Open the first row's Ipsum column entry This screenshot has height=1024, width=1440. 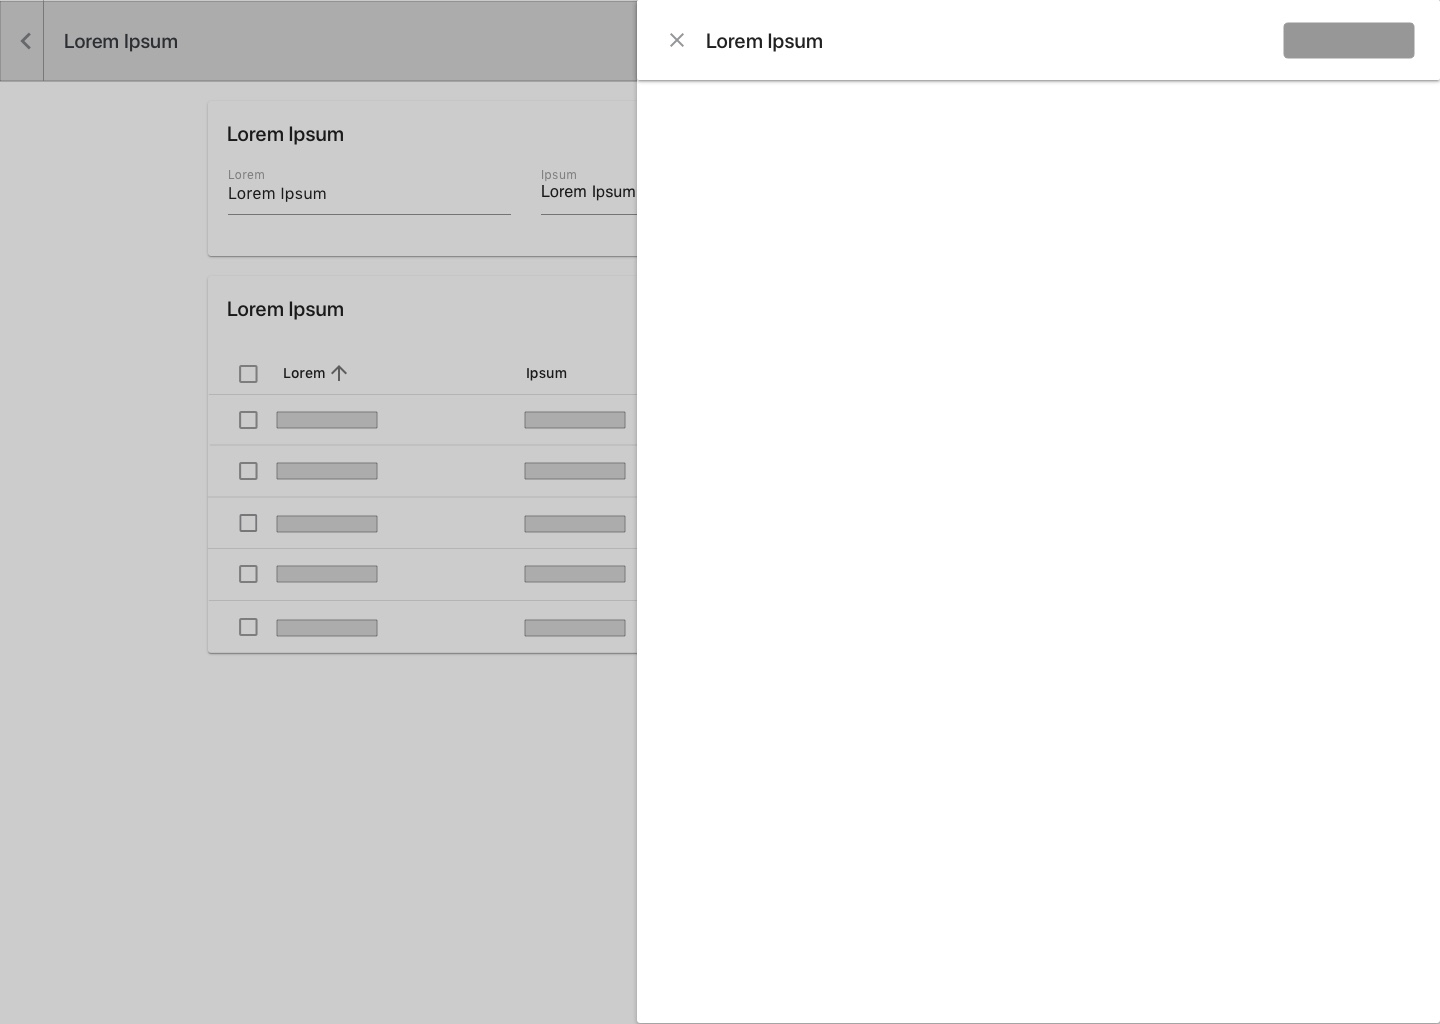[x=575, y=420]
